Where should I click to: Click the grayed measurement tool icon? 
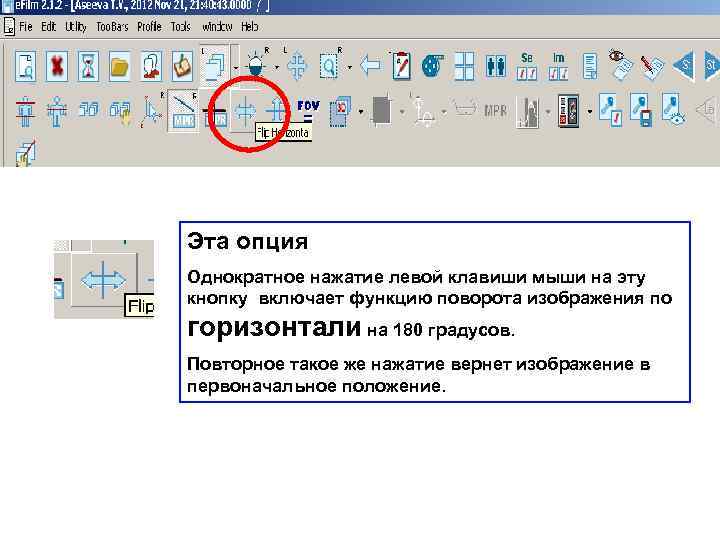click(423, 112)
